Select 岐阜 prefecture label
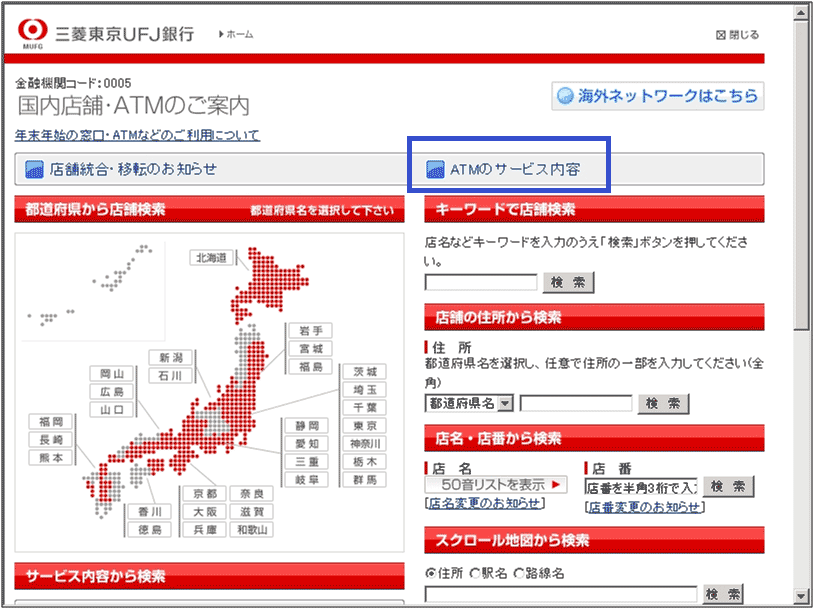The image size is (814, 609). (x=307, y=480)
